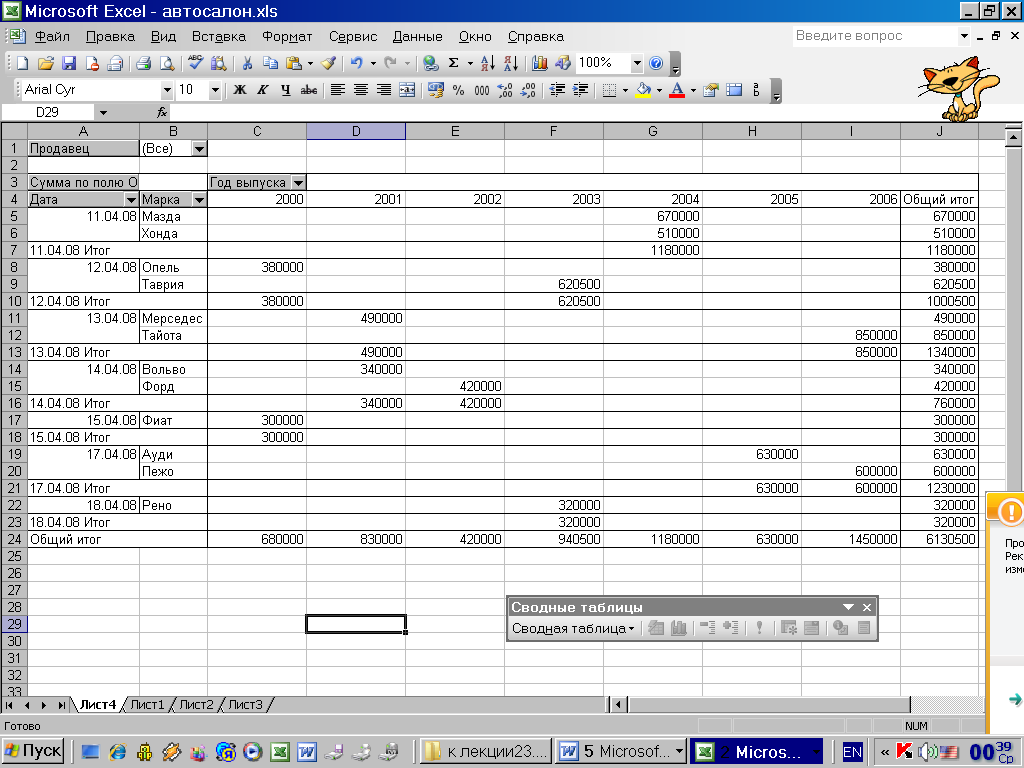Increase decimal places
Image resolution: width=1024 pixels, height=768 pixels.
[x=505, y=90]
